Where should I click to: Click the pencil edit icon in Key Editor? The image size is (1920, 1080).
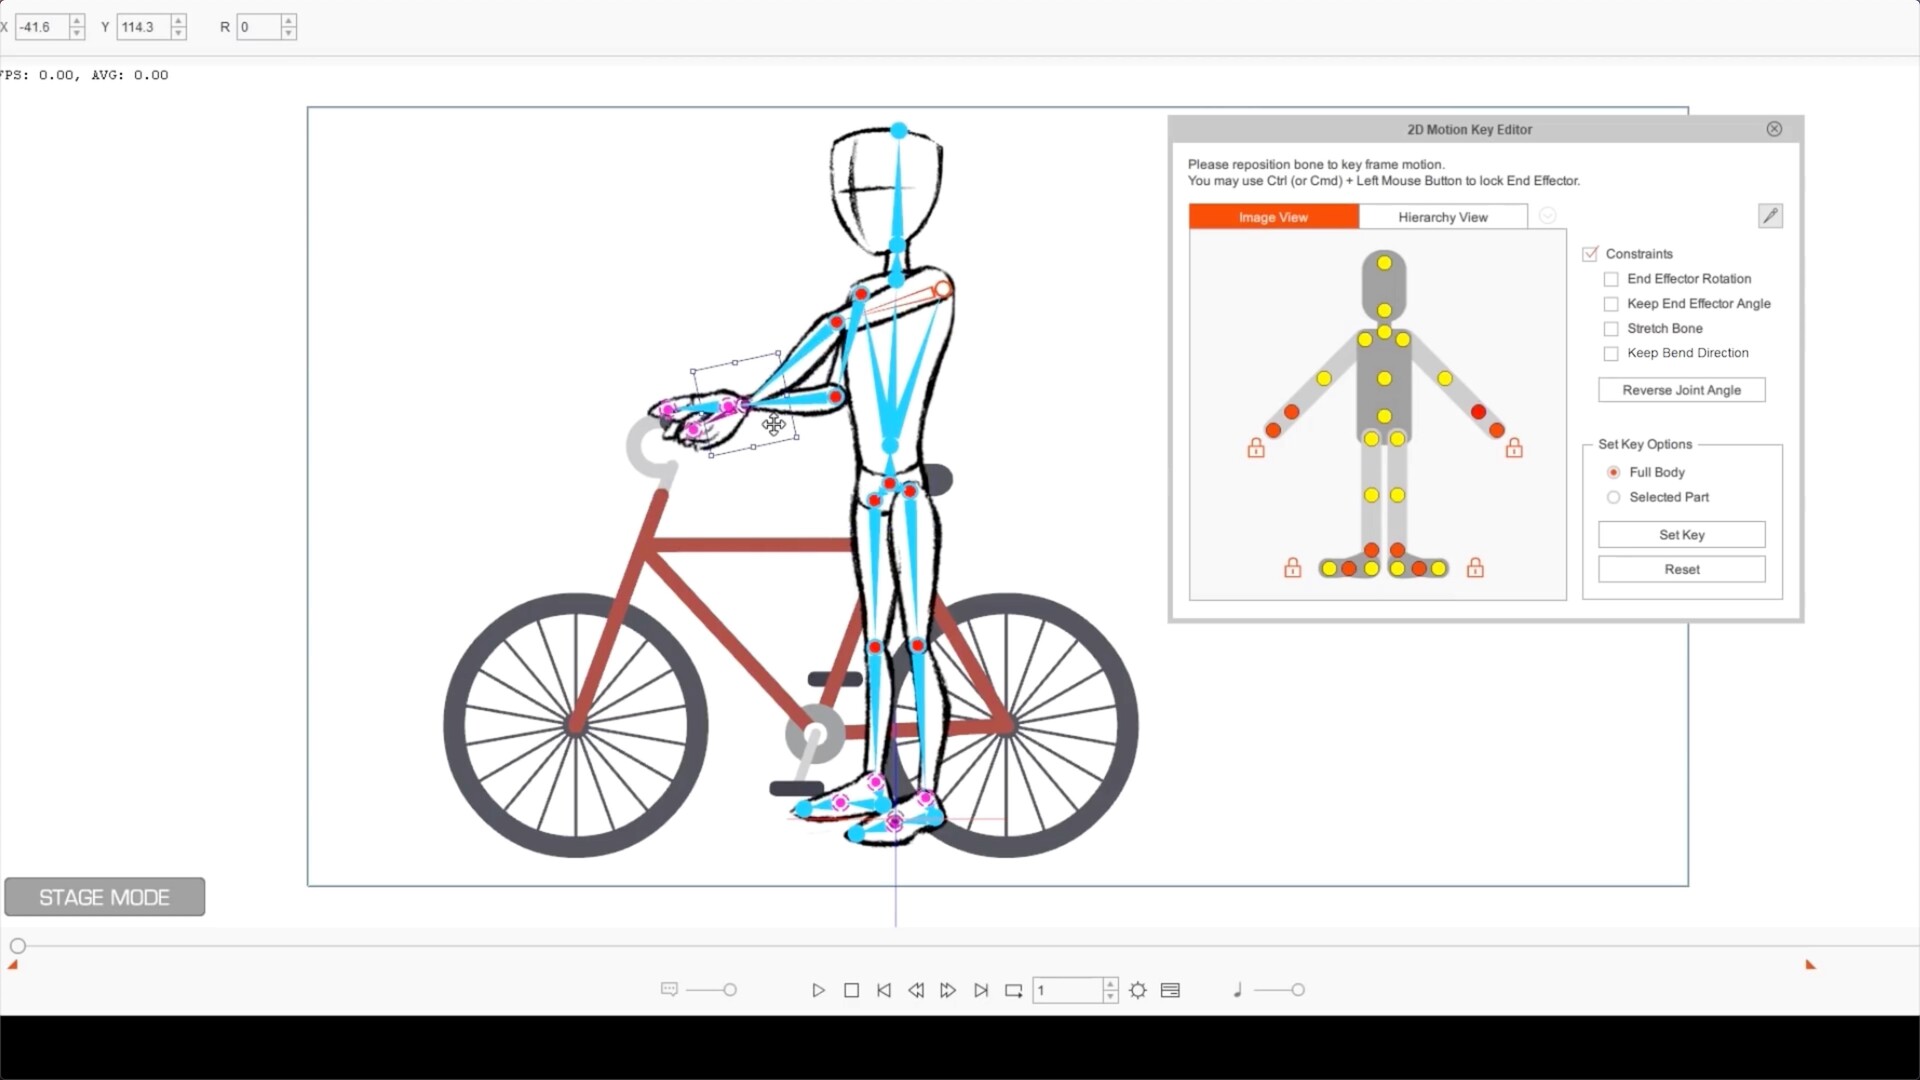[1770, 216]
